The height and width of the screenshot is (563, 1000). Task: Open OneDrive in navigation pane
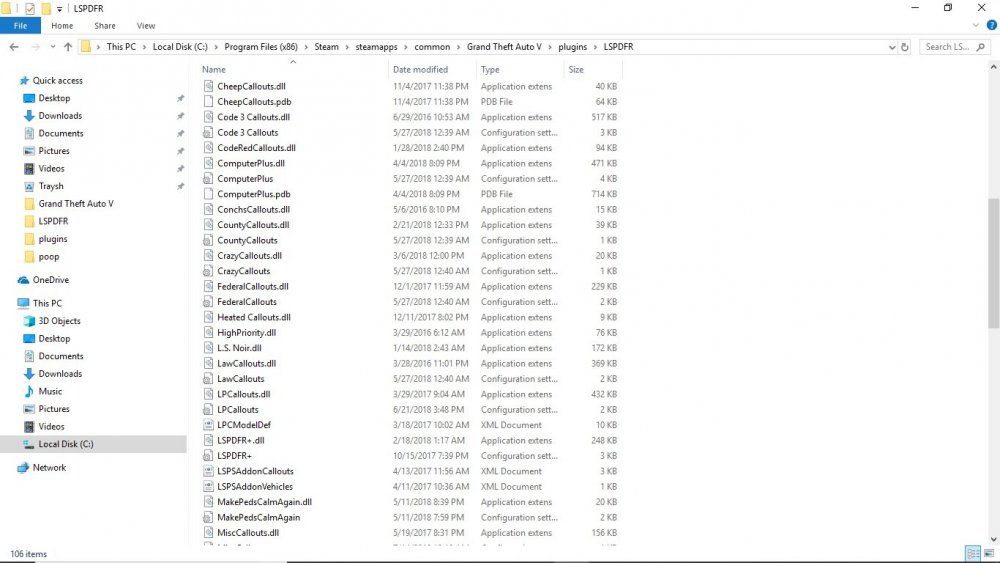click(x=50, y=280)
